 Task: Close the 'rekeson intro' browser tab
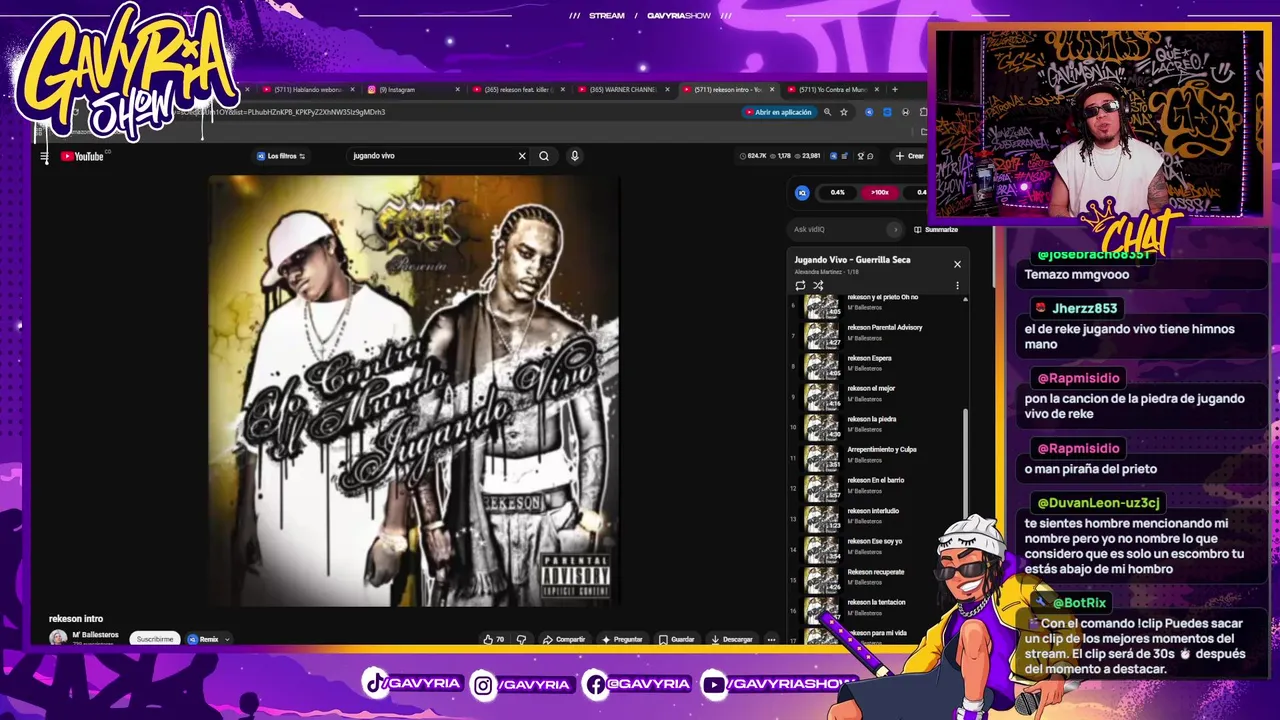pyautogui.click(x=772, y=89)
